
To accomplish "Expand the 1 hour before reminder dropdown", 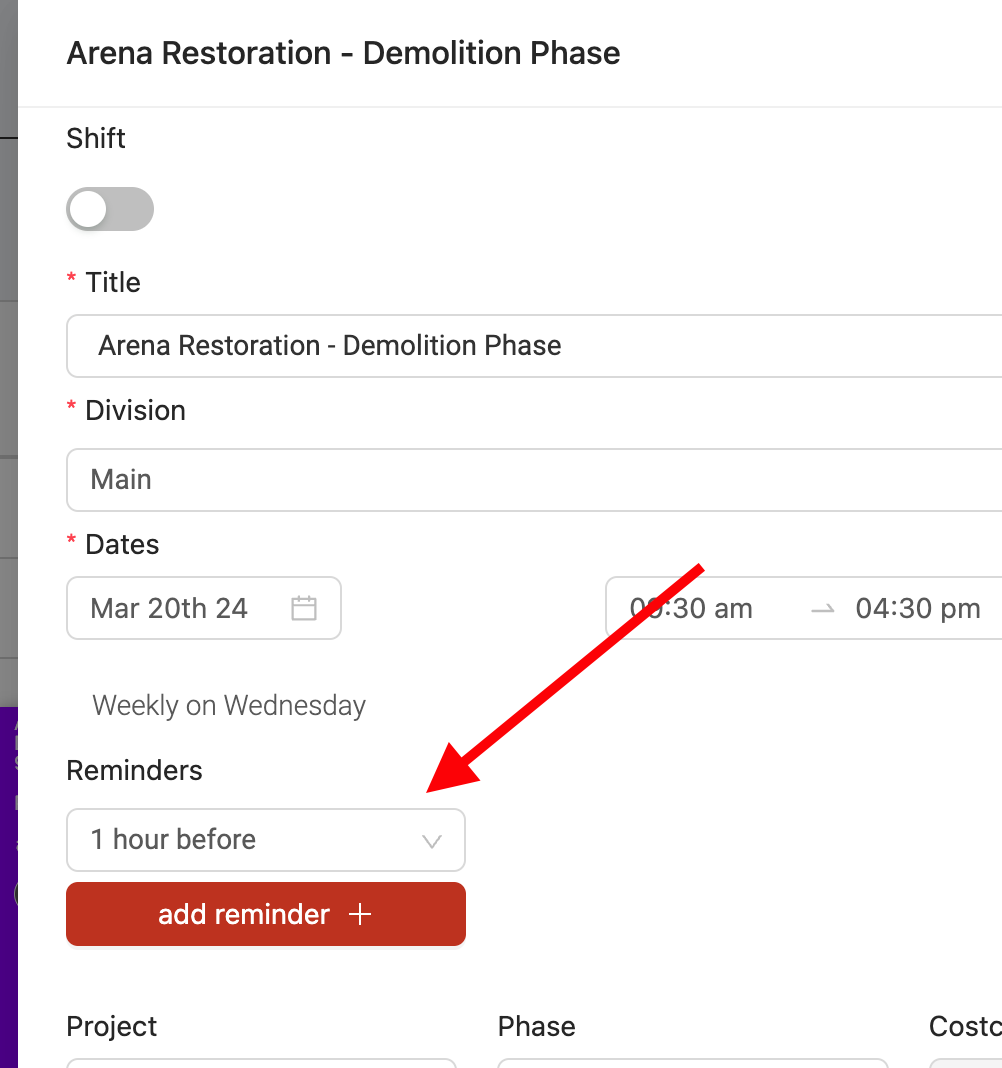I will click(266, 840).
